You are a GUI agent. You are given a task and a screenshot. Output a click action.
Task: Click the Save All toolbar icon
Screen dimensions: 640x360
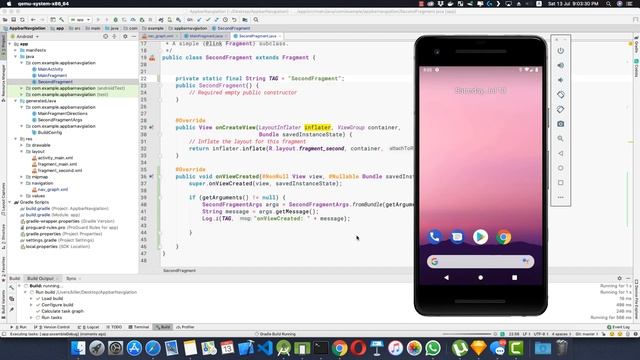click(13, 20)
